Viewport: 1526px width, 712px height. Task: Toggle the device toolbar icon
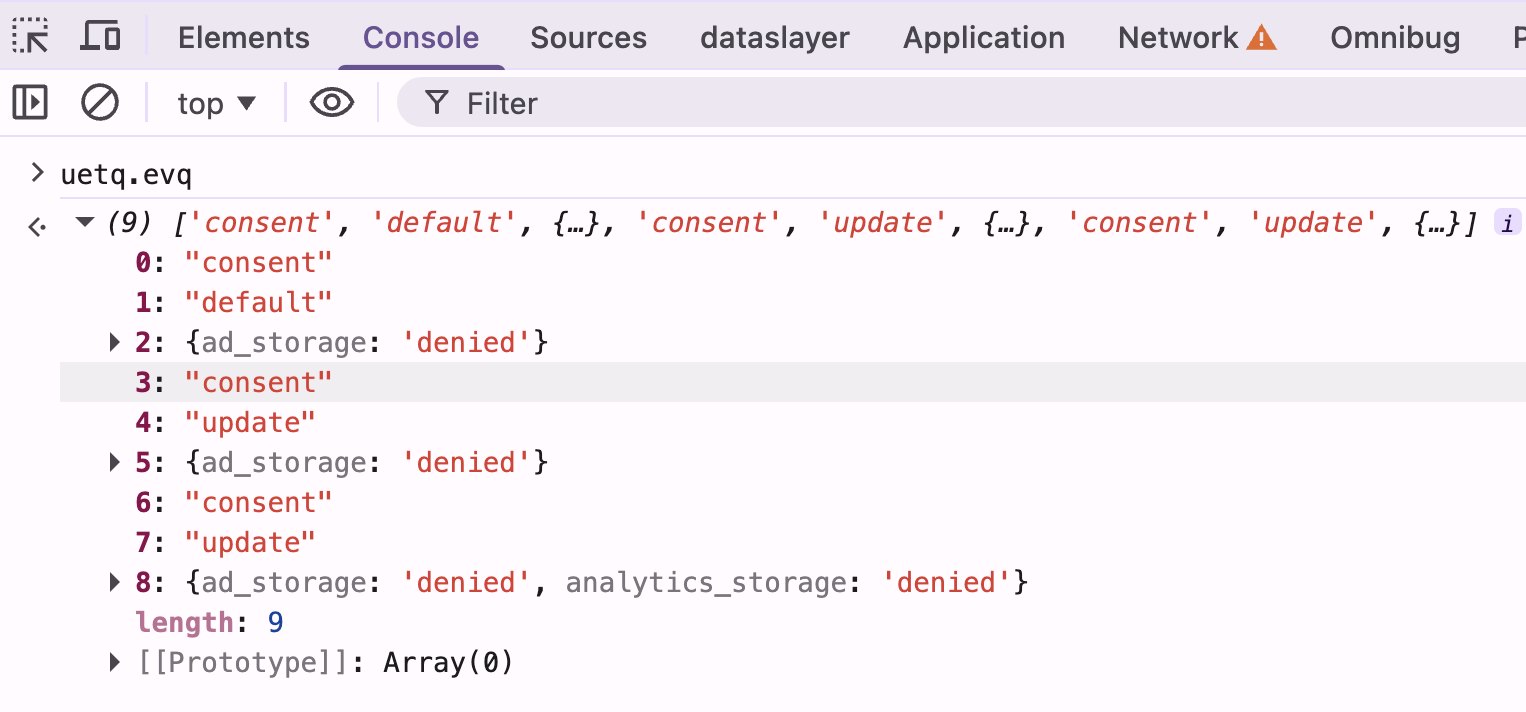pyautogui.click(x=100, y=37)
